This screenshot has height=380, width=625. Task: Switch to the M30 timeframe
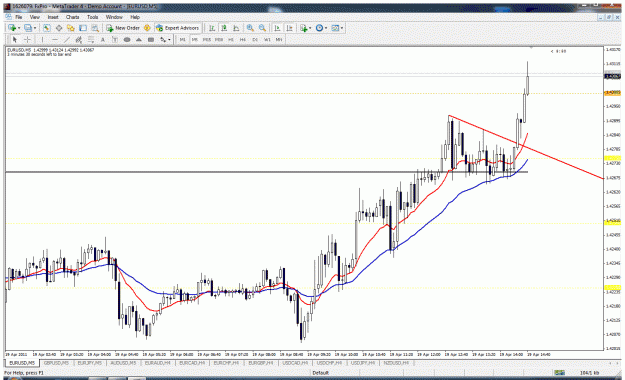218,39
